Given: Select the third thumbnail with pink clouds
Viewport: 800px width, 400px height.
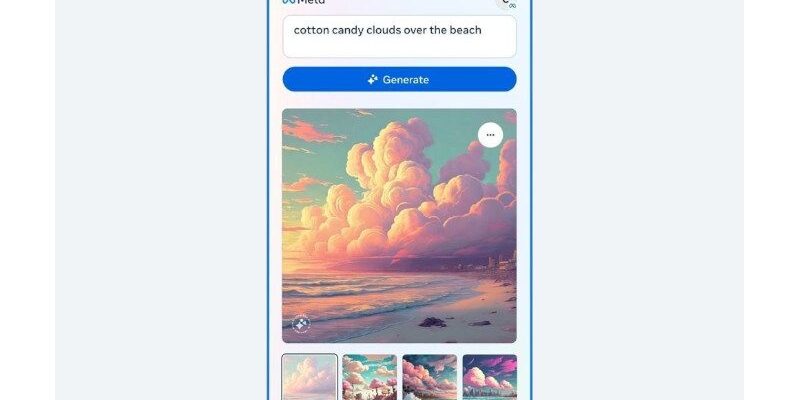Looking at the screenshot, I should [x=430, y=377].
